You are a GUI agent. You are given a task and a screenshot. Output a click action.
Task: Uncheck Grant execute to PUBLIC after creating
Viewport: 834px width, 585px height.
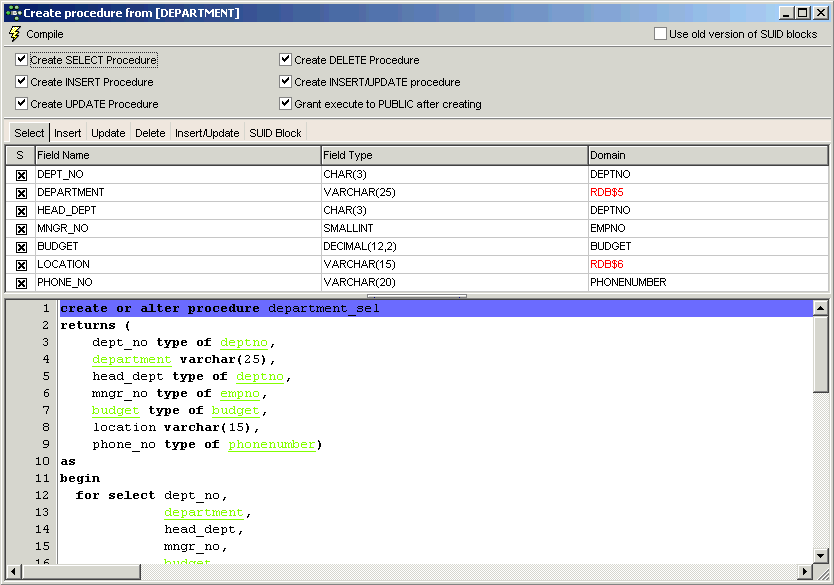tap(286, 104)
